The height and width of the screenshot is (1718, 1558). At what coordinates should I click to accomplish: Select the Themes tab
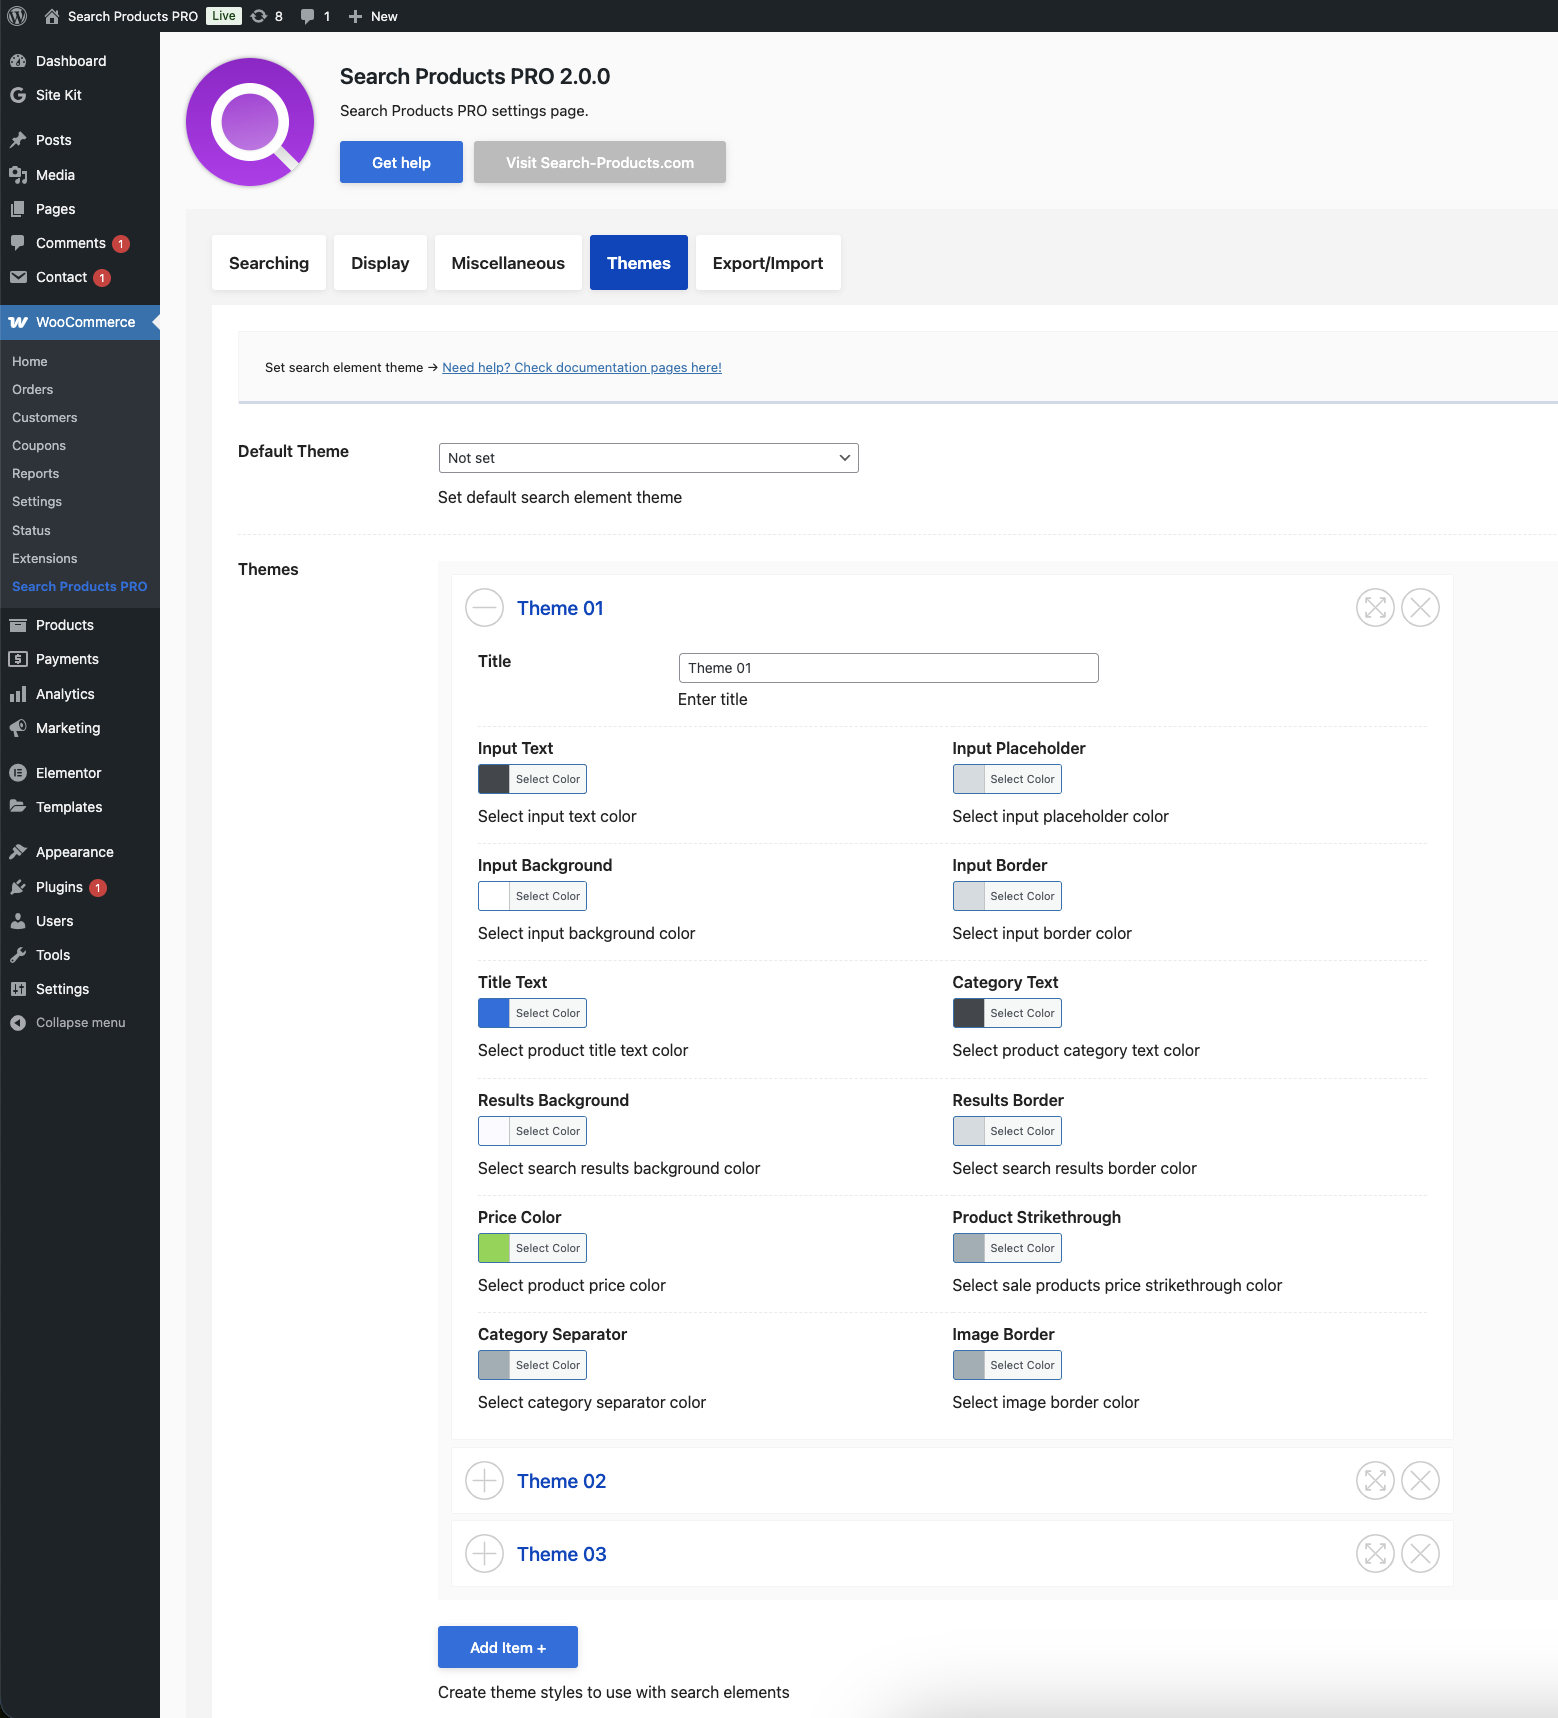coord(639,263)
